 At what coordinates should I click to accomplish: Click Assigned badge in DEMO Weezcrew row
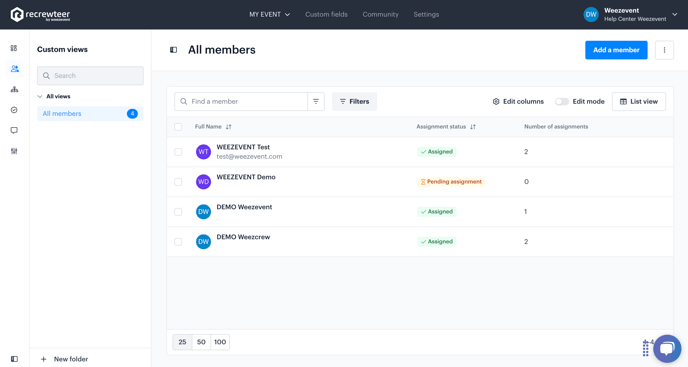click(437, 241)
